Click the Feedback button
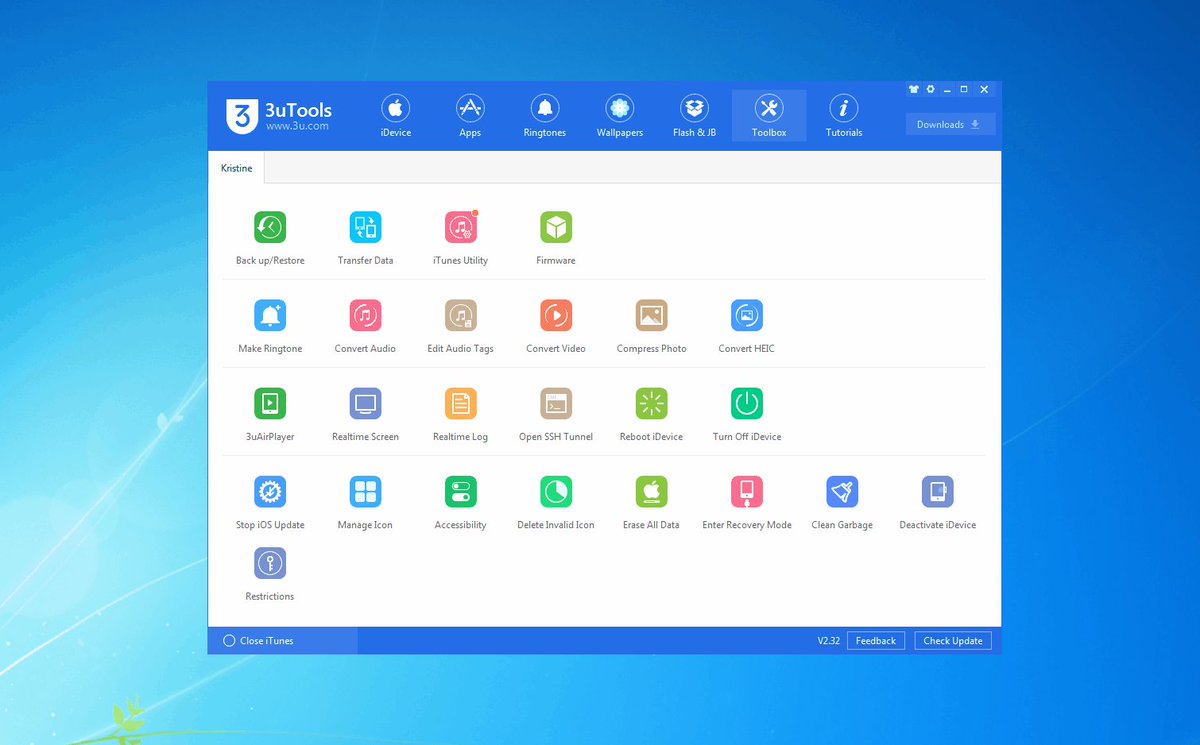This screenshot has width=1200, height=745. [876, 641]
